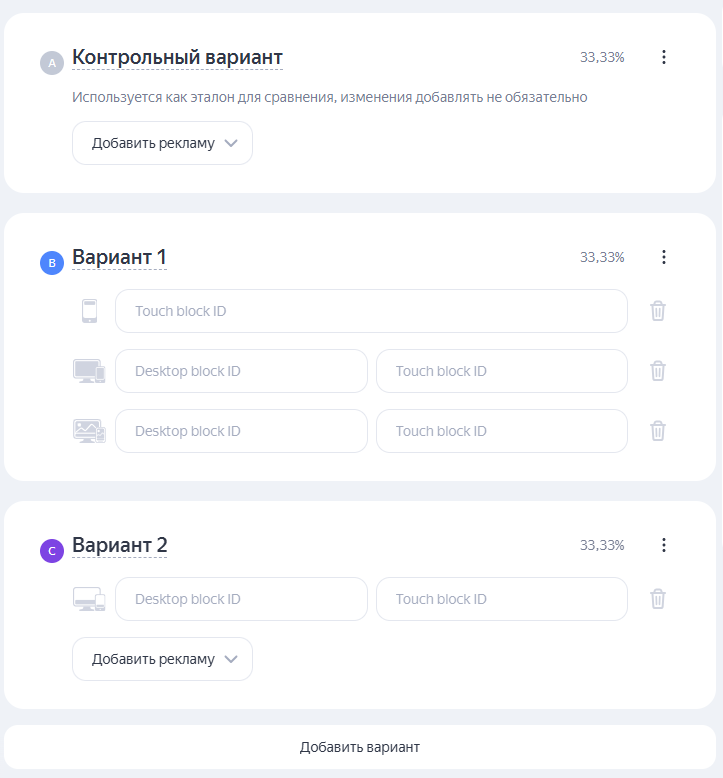Delete the ad row in Вариант 2
Viewport: 723px width, 778px height.
657,599
